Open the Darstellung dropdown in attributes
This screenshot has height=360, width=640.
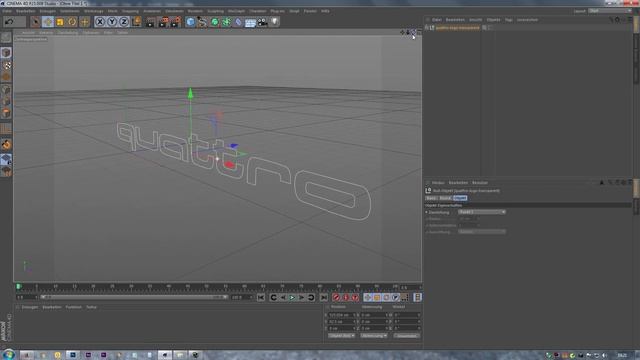coord(482,212)
